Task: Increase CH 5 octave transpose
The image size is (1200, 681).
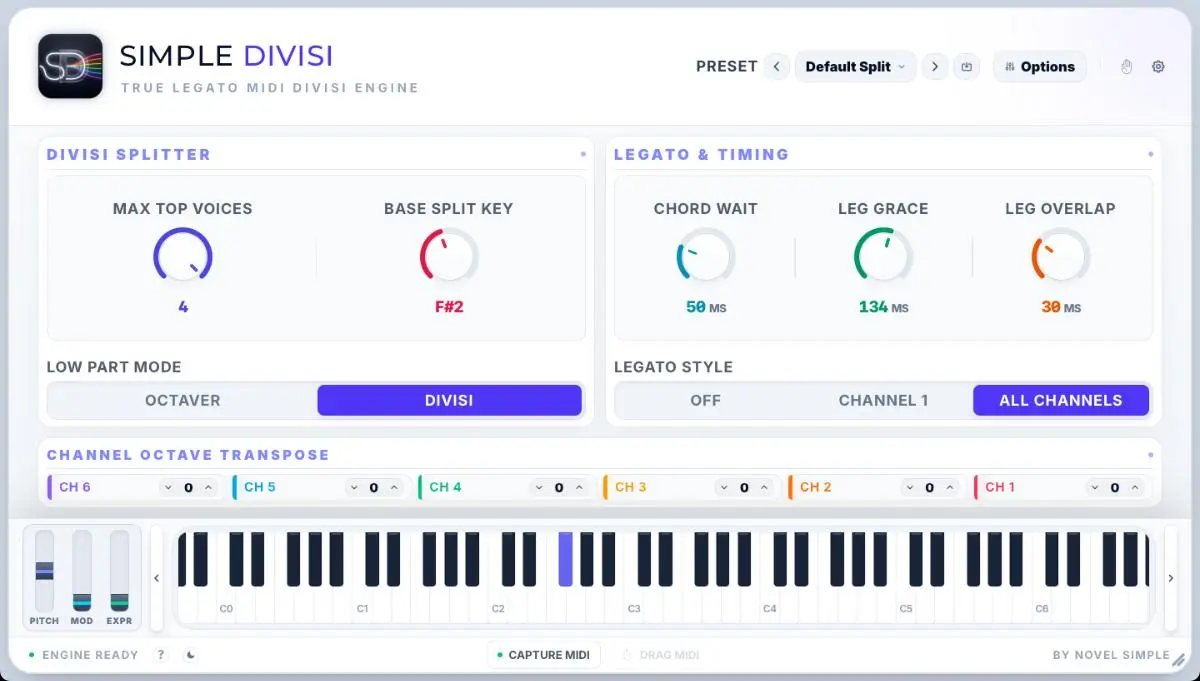Action: click(x=394, y=488)
